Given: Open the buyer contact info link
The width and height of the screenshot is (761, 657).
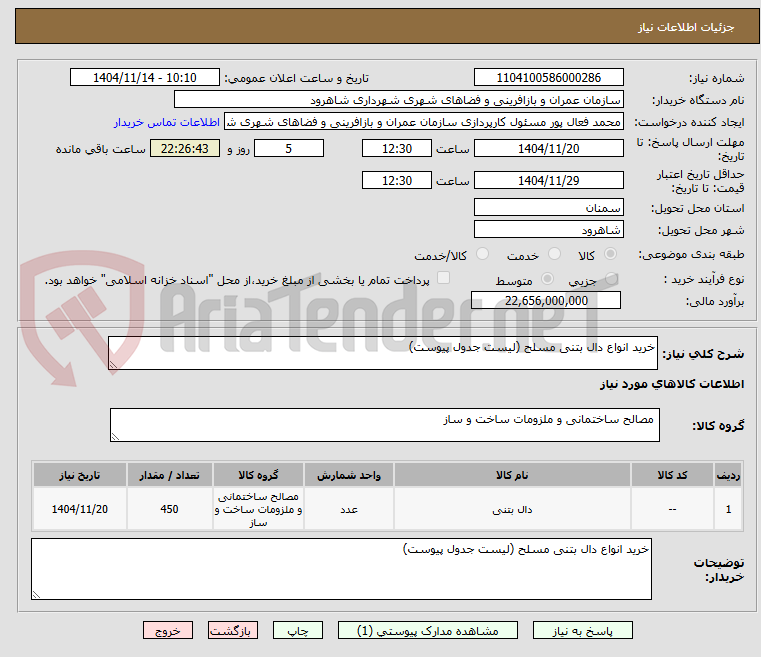Looking at the screenshot, I should 167,122.
